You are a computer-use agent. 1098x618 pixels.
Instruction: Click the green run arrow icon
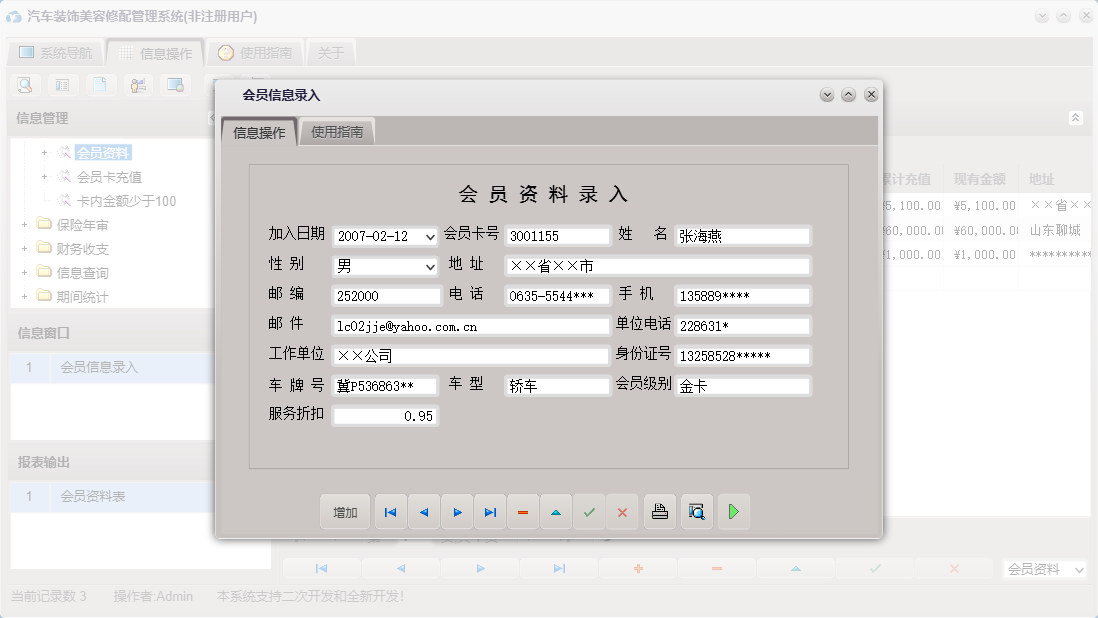(x=733, y=512)
